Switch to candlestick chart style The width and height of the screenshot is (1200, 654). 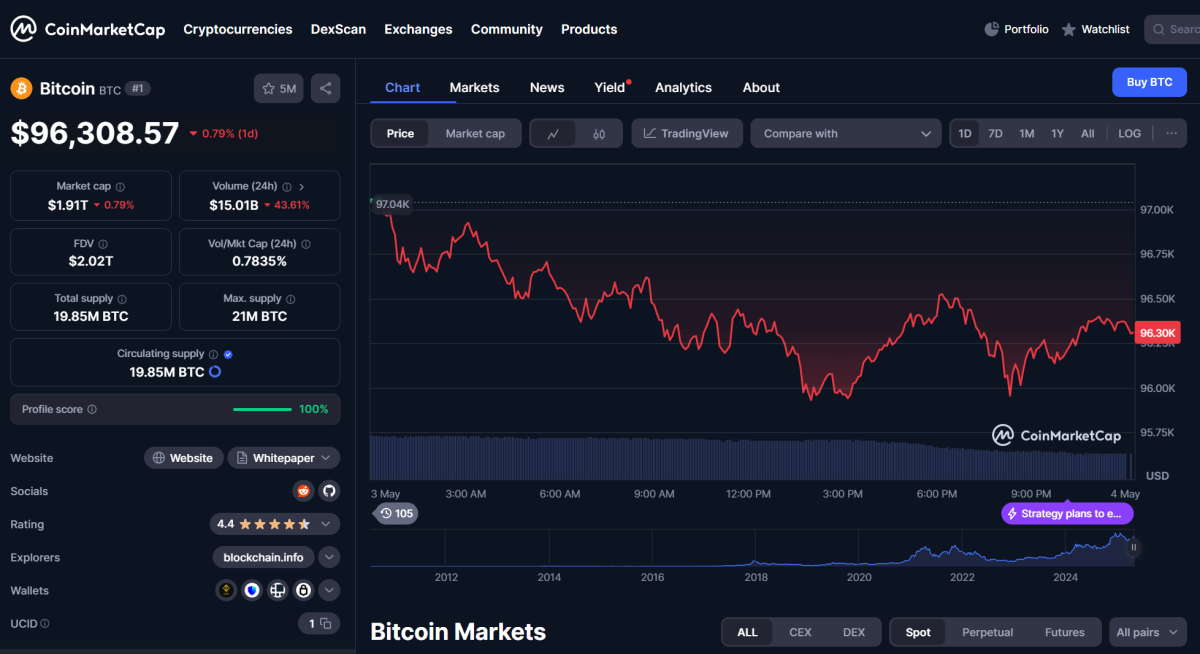tap(599, 133)
